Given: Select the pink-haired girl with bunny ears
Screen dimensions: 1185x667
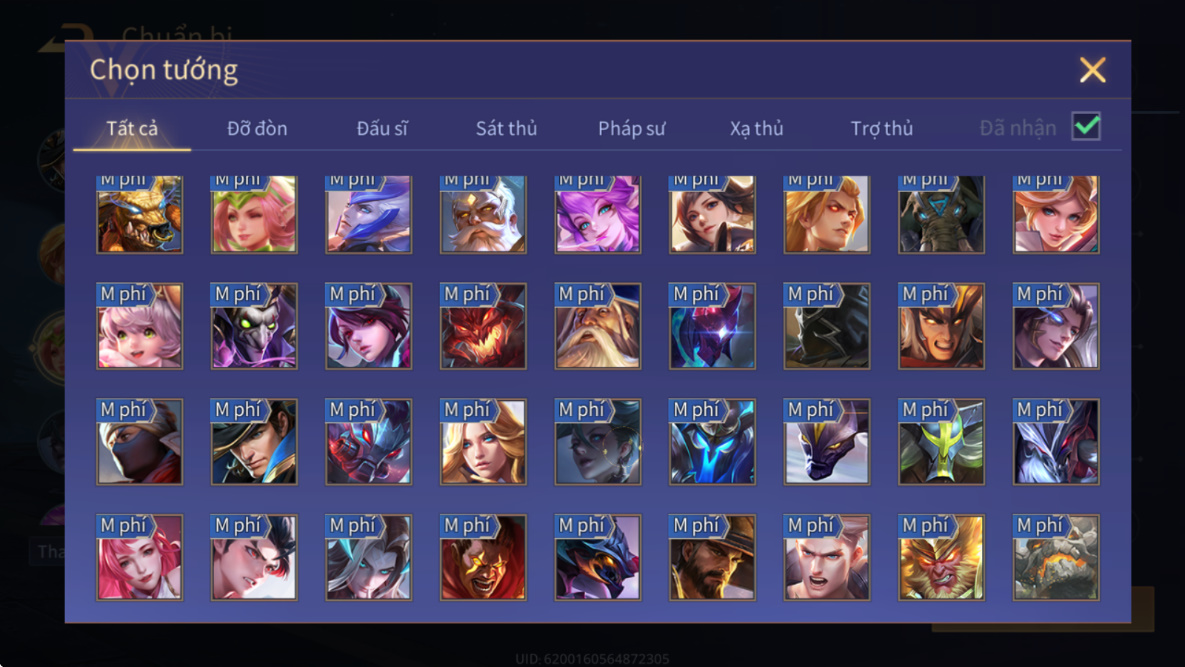Looking at the screenshot, I should click(140, 326).
